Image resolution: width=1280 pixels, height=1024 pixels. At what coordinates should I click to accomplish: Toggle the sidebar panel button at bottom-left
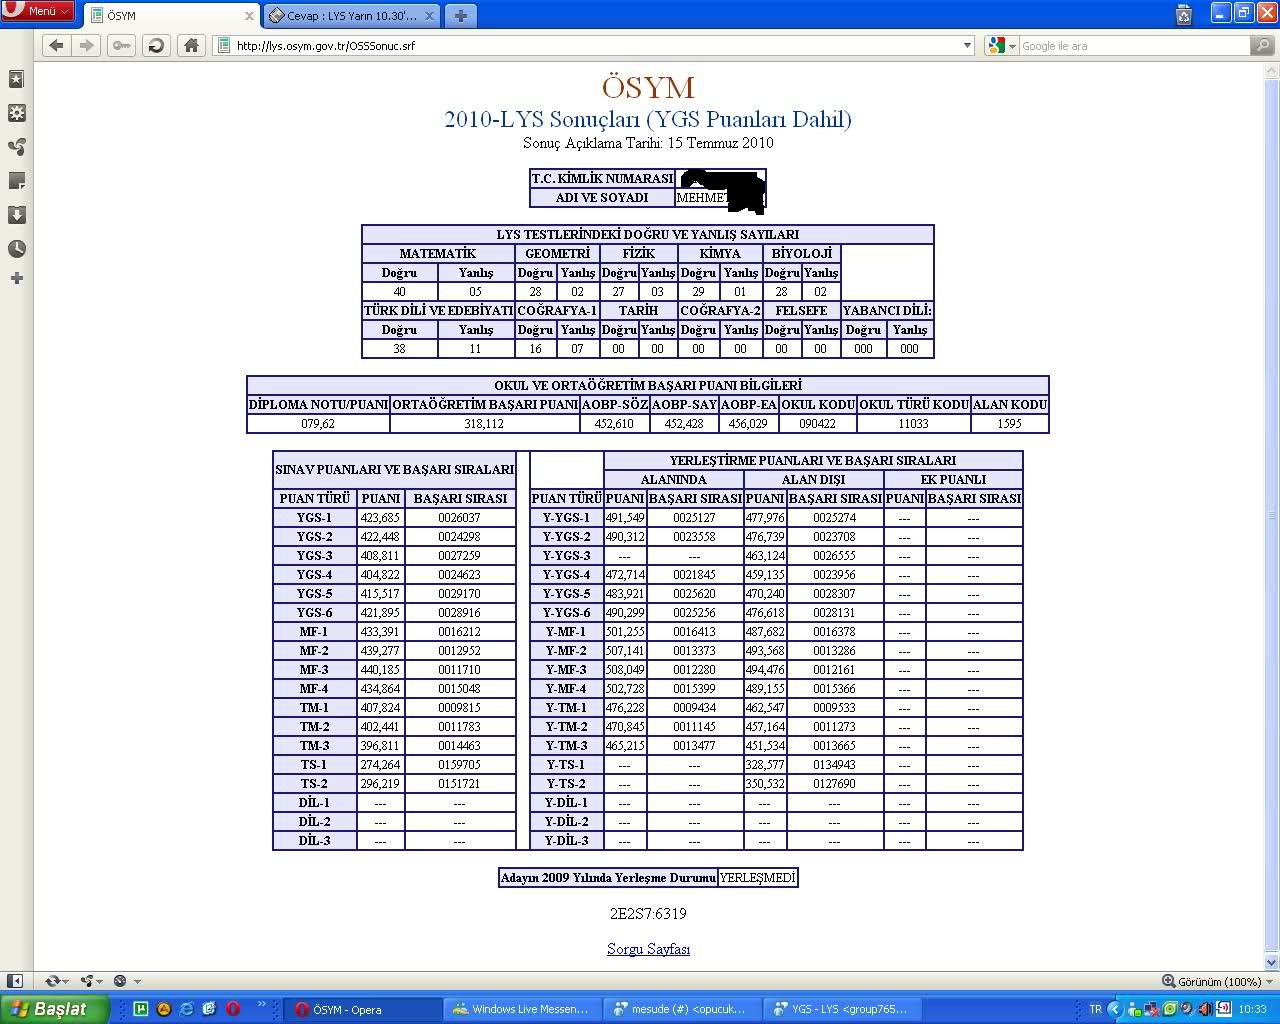(x=14, y=981)
